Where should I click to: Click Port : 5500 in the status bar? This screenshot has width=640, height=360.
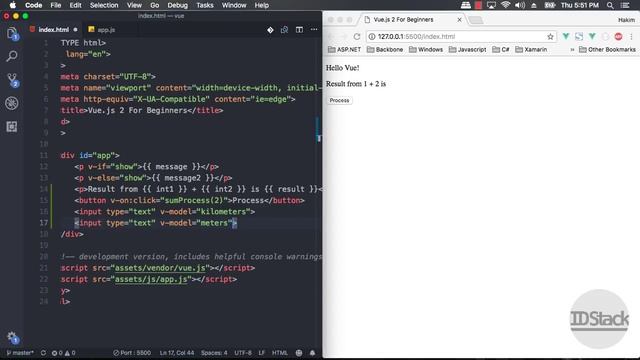tap(132, 353)
